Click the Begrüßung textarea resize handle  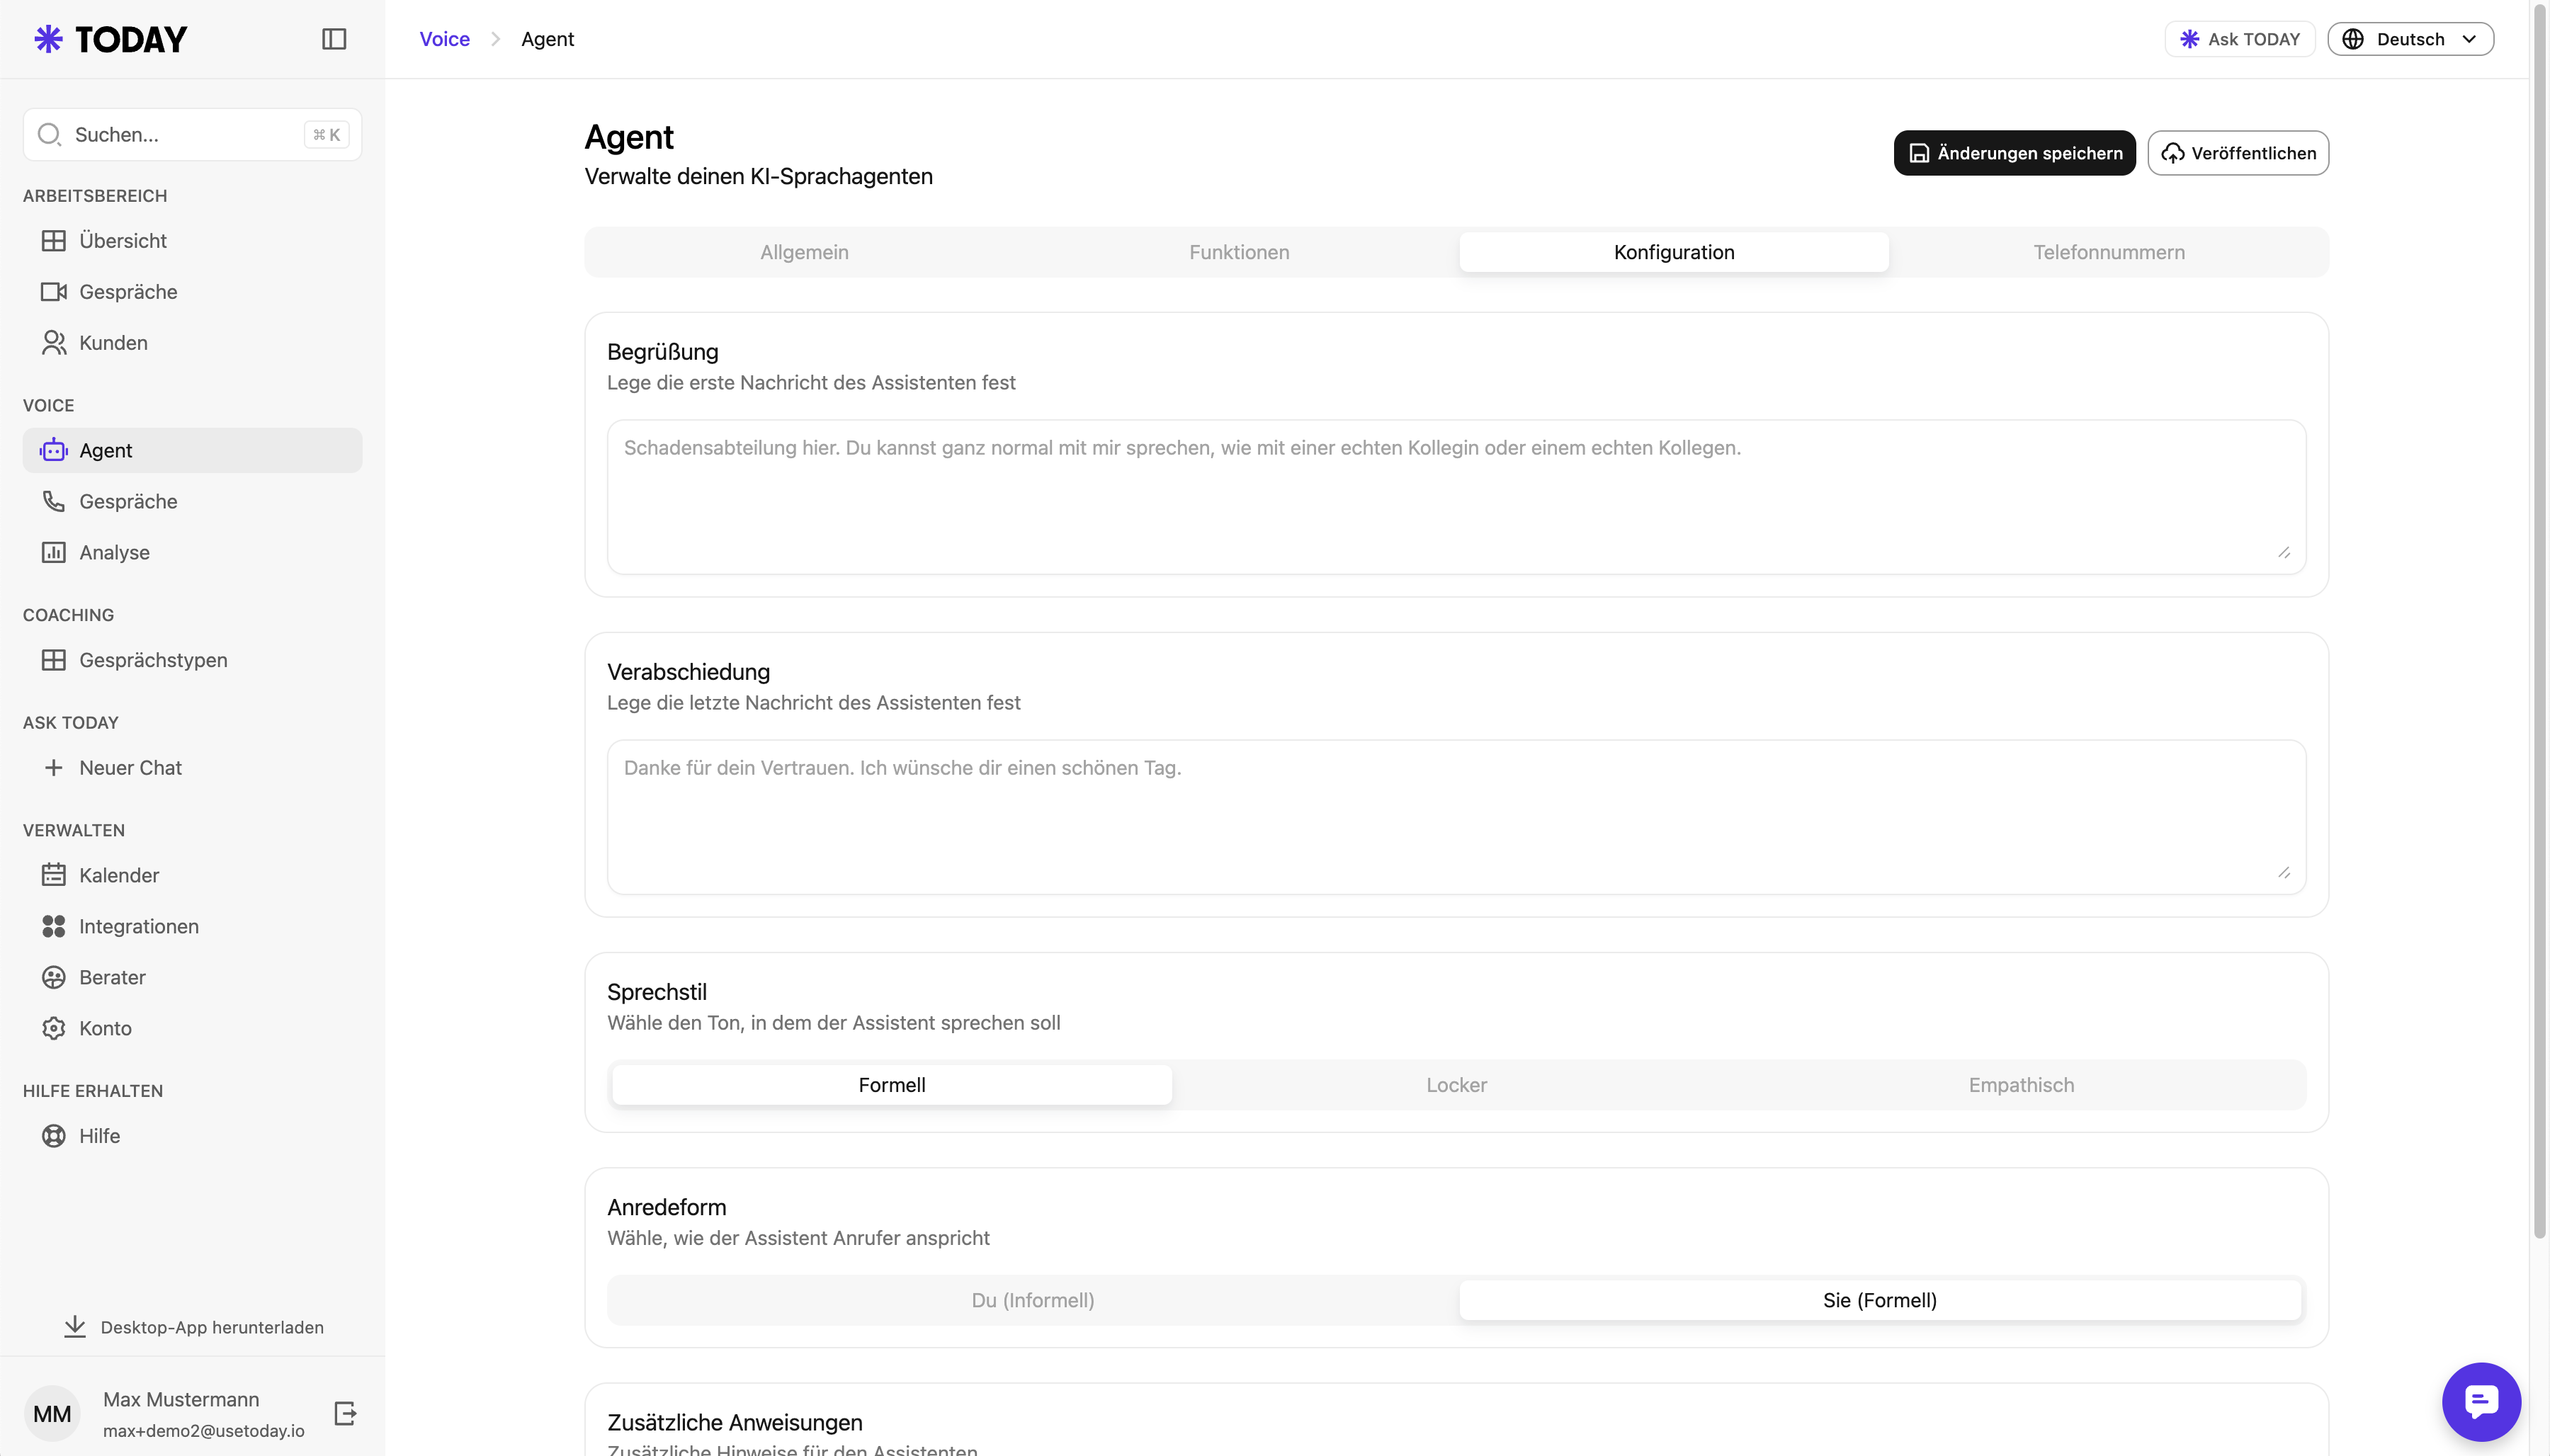click(2284, 553)
